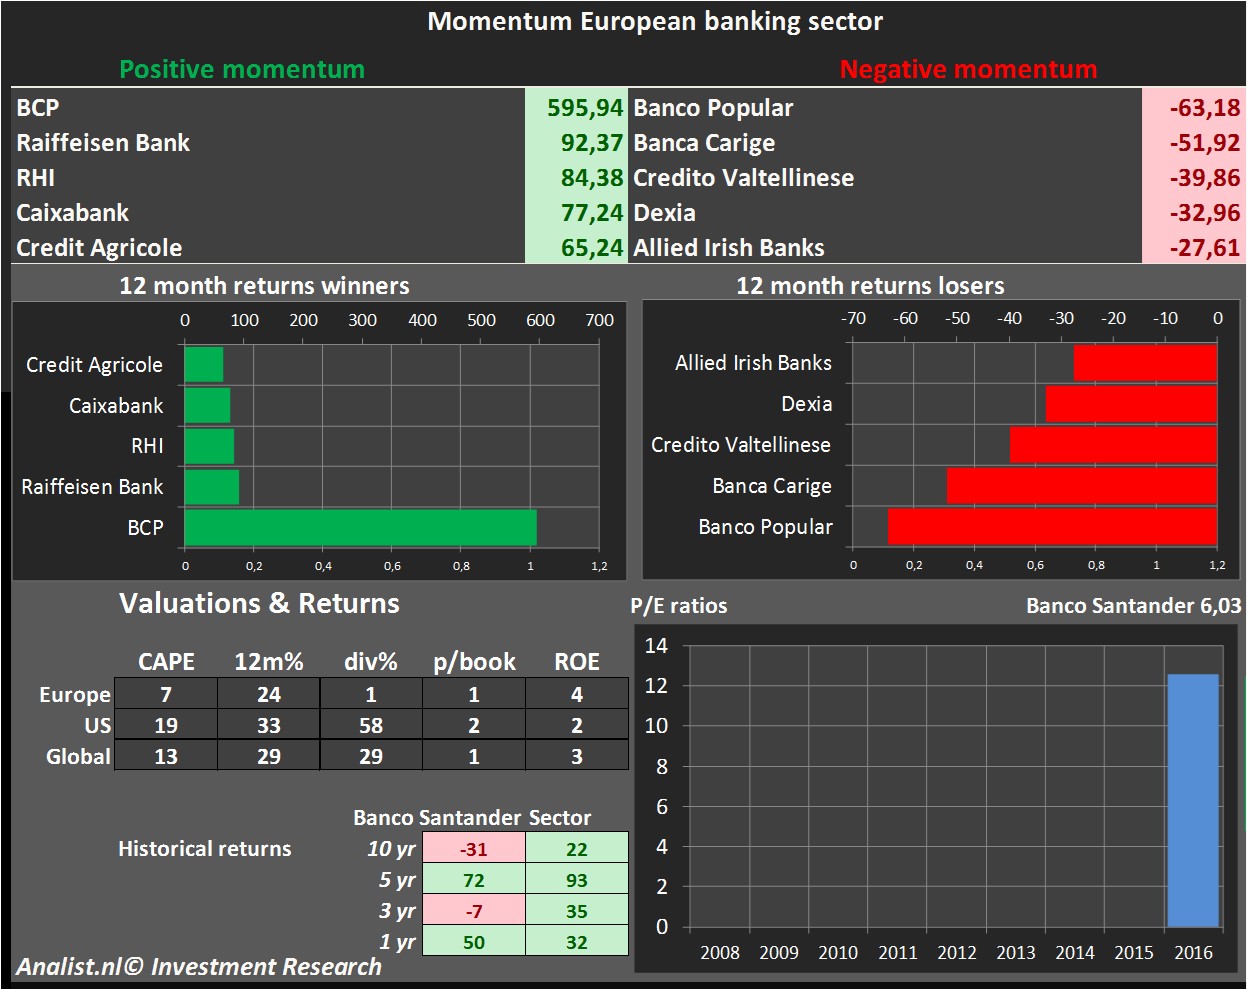Select the Dexia red bar in losers chart
This screenshot has height=990, width=1247.
tap(1131, 403)
